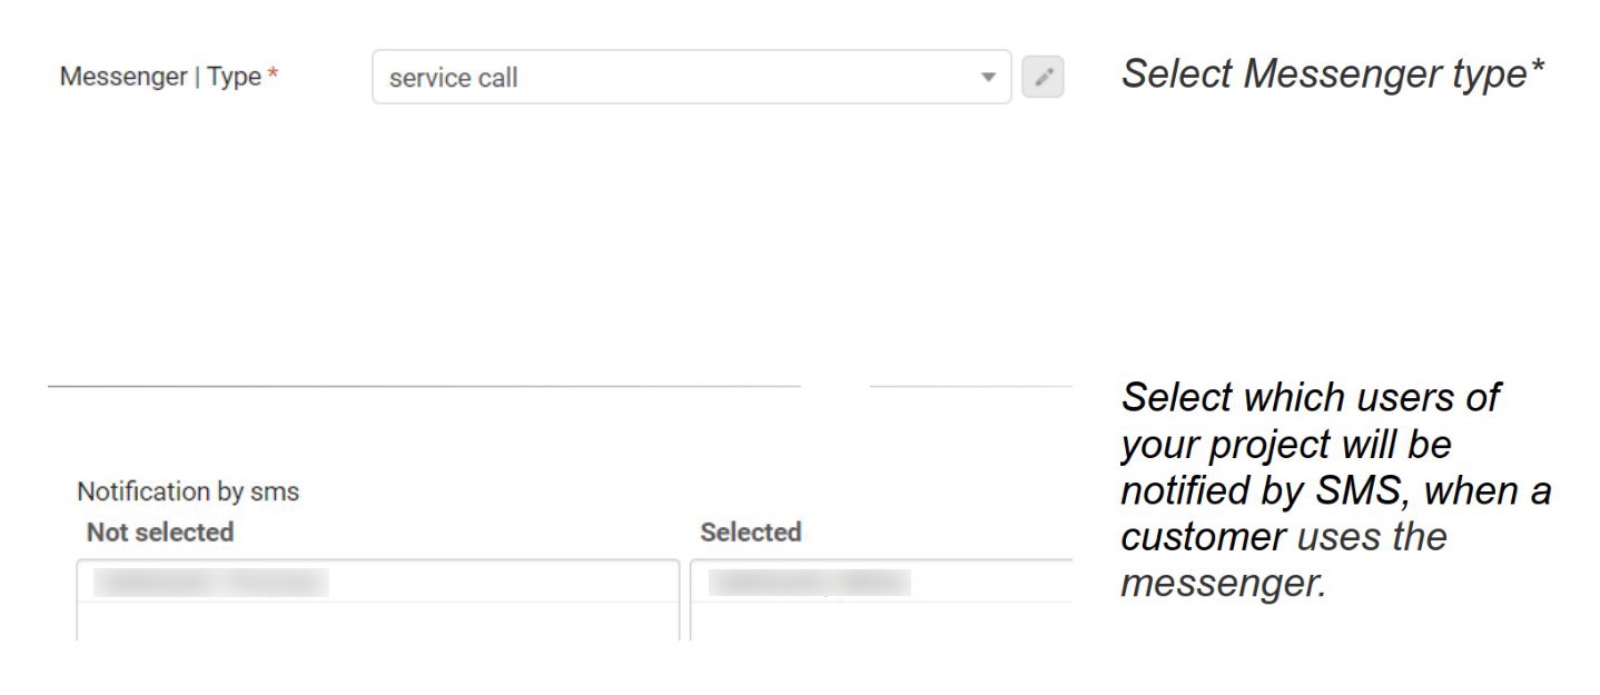Viewport: 1600px width, 695px height.
Task: Click the "service call" selected value text
Action: [453, 78]
